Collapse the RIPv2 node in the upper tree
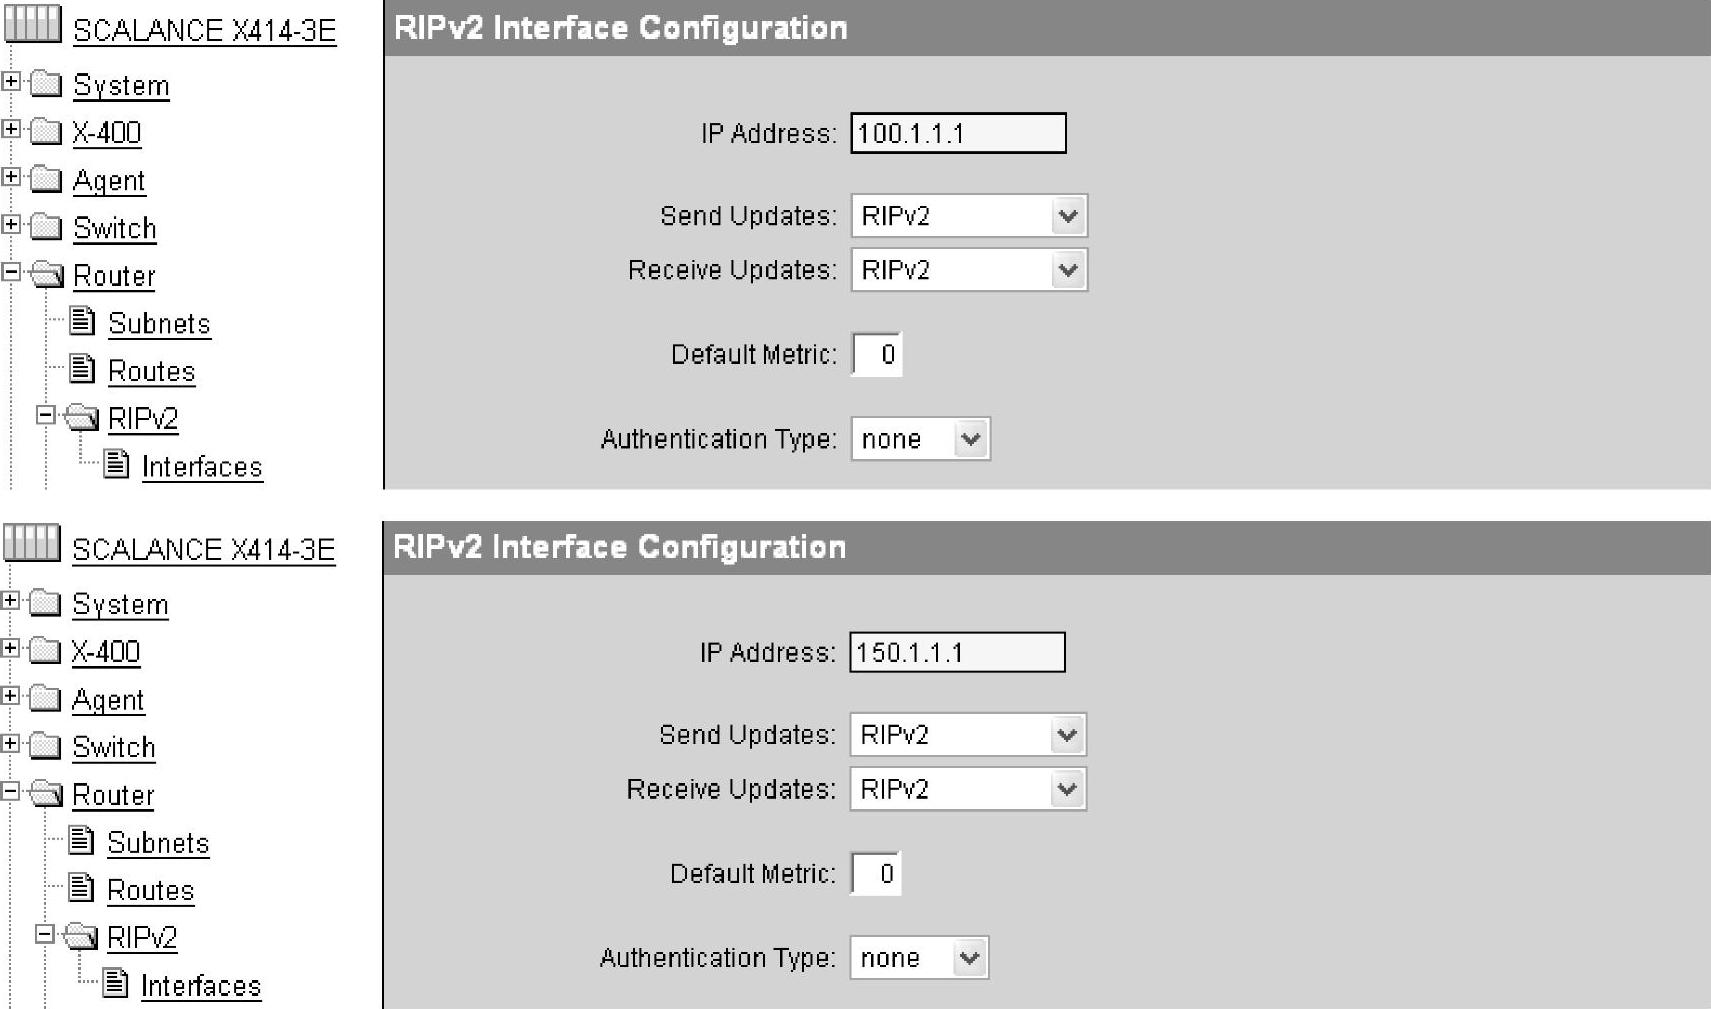This screenshot has width=1711, height=1009. [x=45, y=415]
